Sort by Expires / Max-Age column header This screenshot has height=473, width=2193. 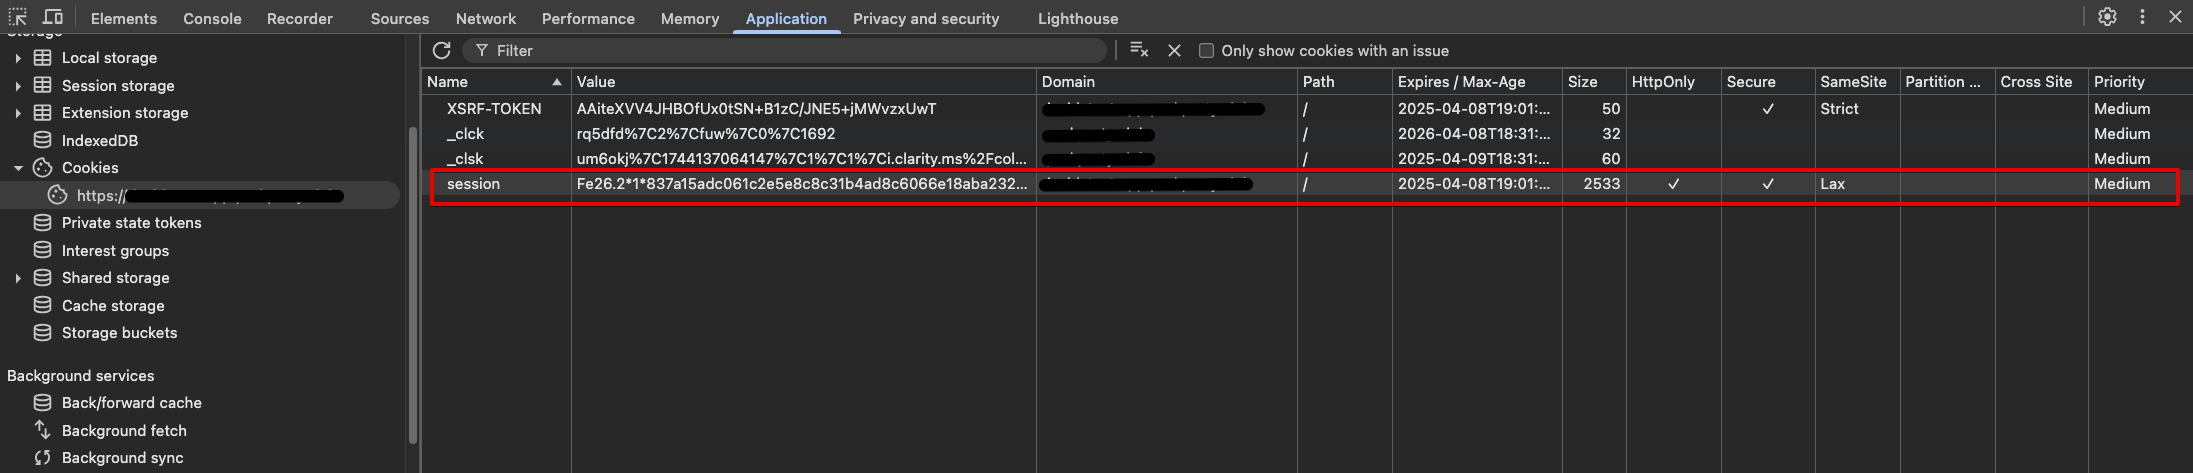pos(1477,82)
